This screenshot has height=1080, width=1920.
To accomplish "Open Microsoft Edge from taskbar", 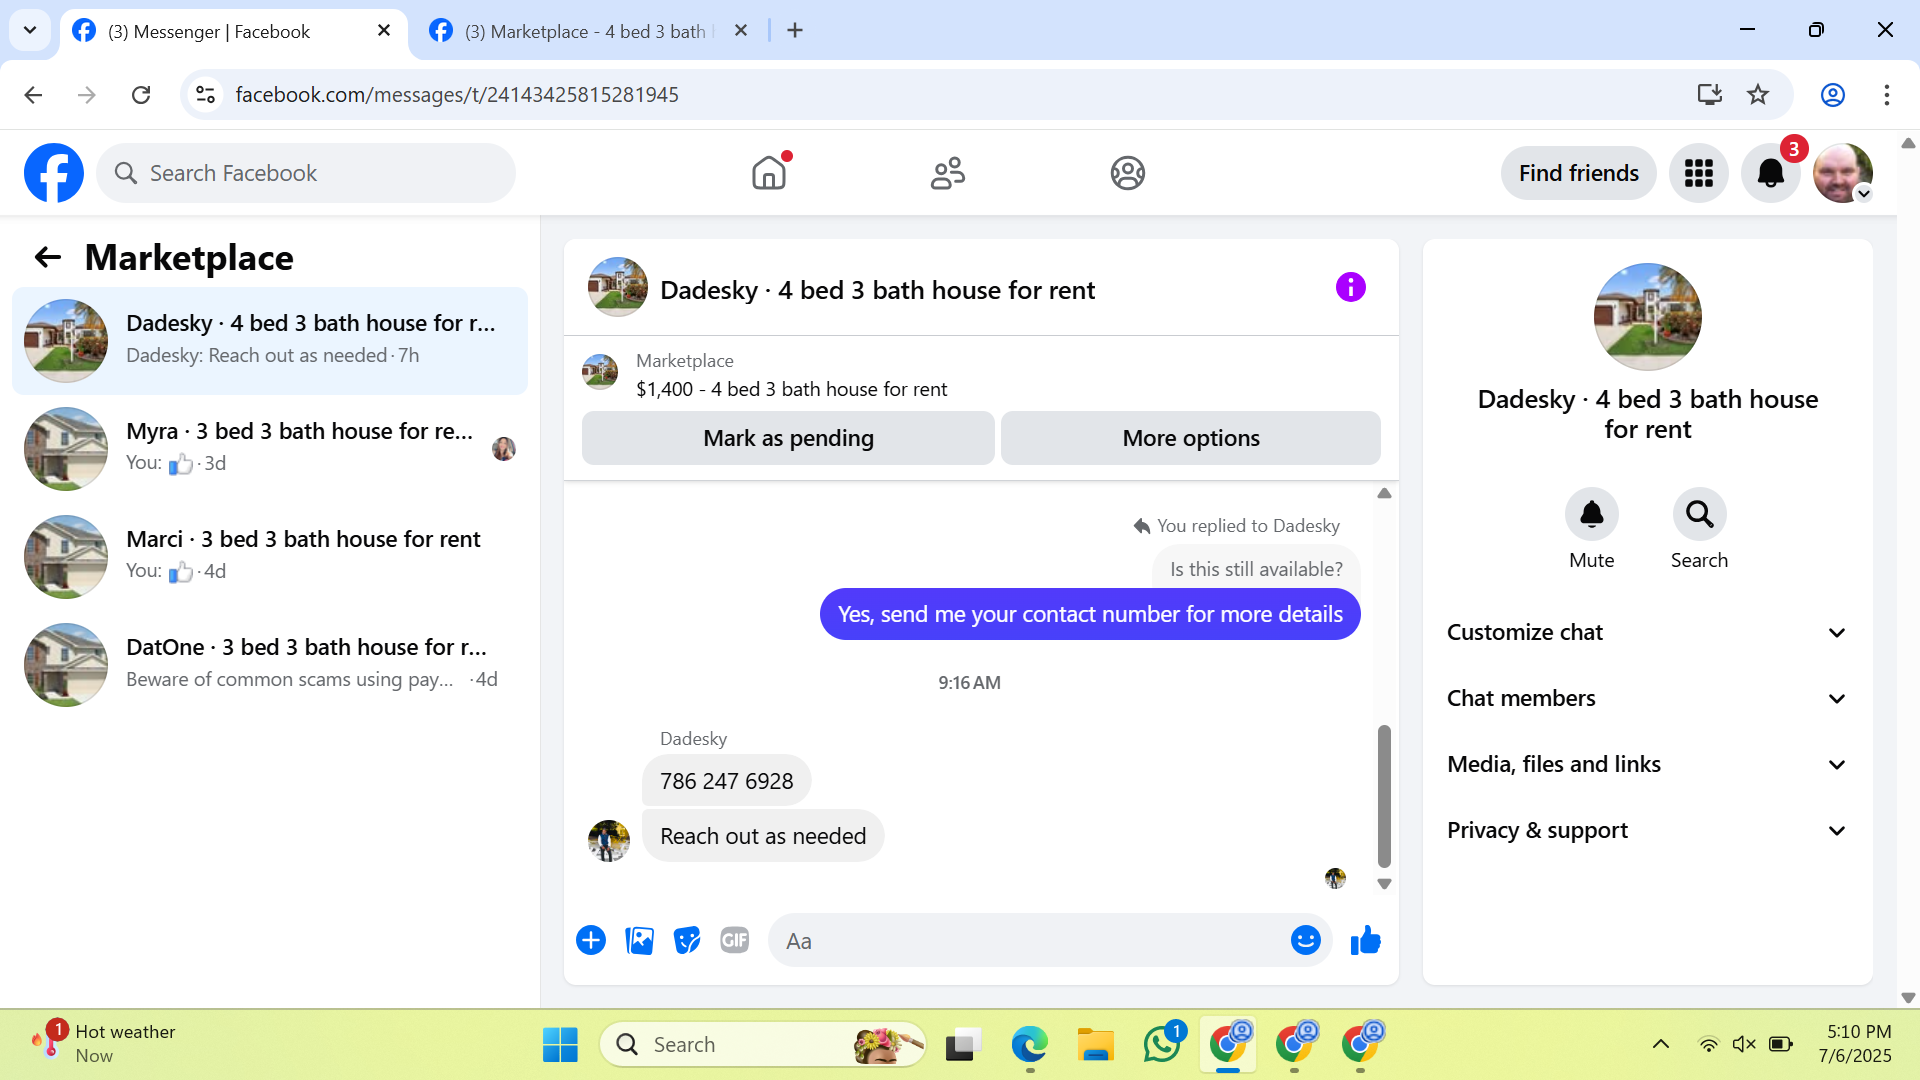I will [1029, 1045].
